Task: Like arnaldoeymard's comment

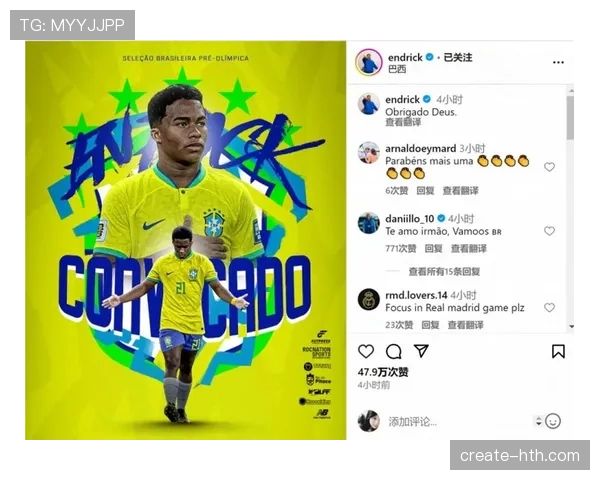Action: point(549,167)
